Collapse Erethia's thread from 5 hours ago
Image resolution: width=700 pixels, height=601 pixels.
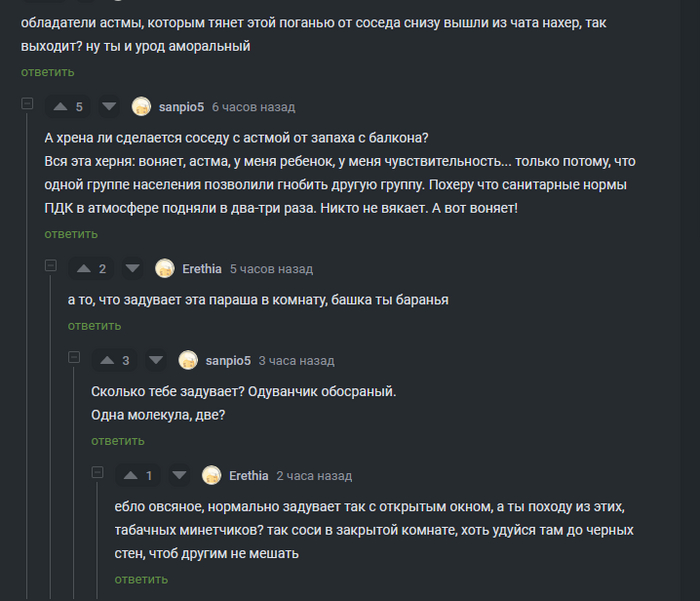click(50, 266)
